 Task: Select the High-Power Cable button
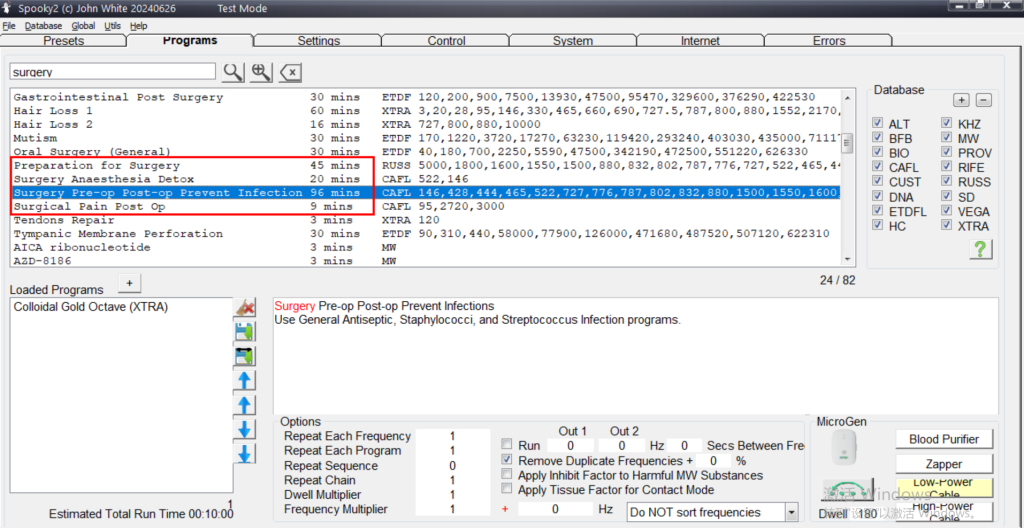tap(944, 511)
